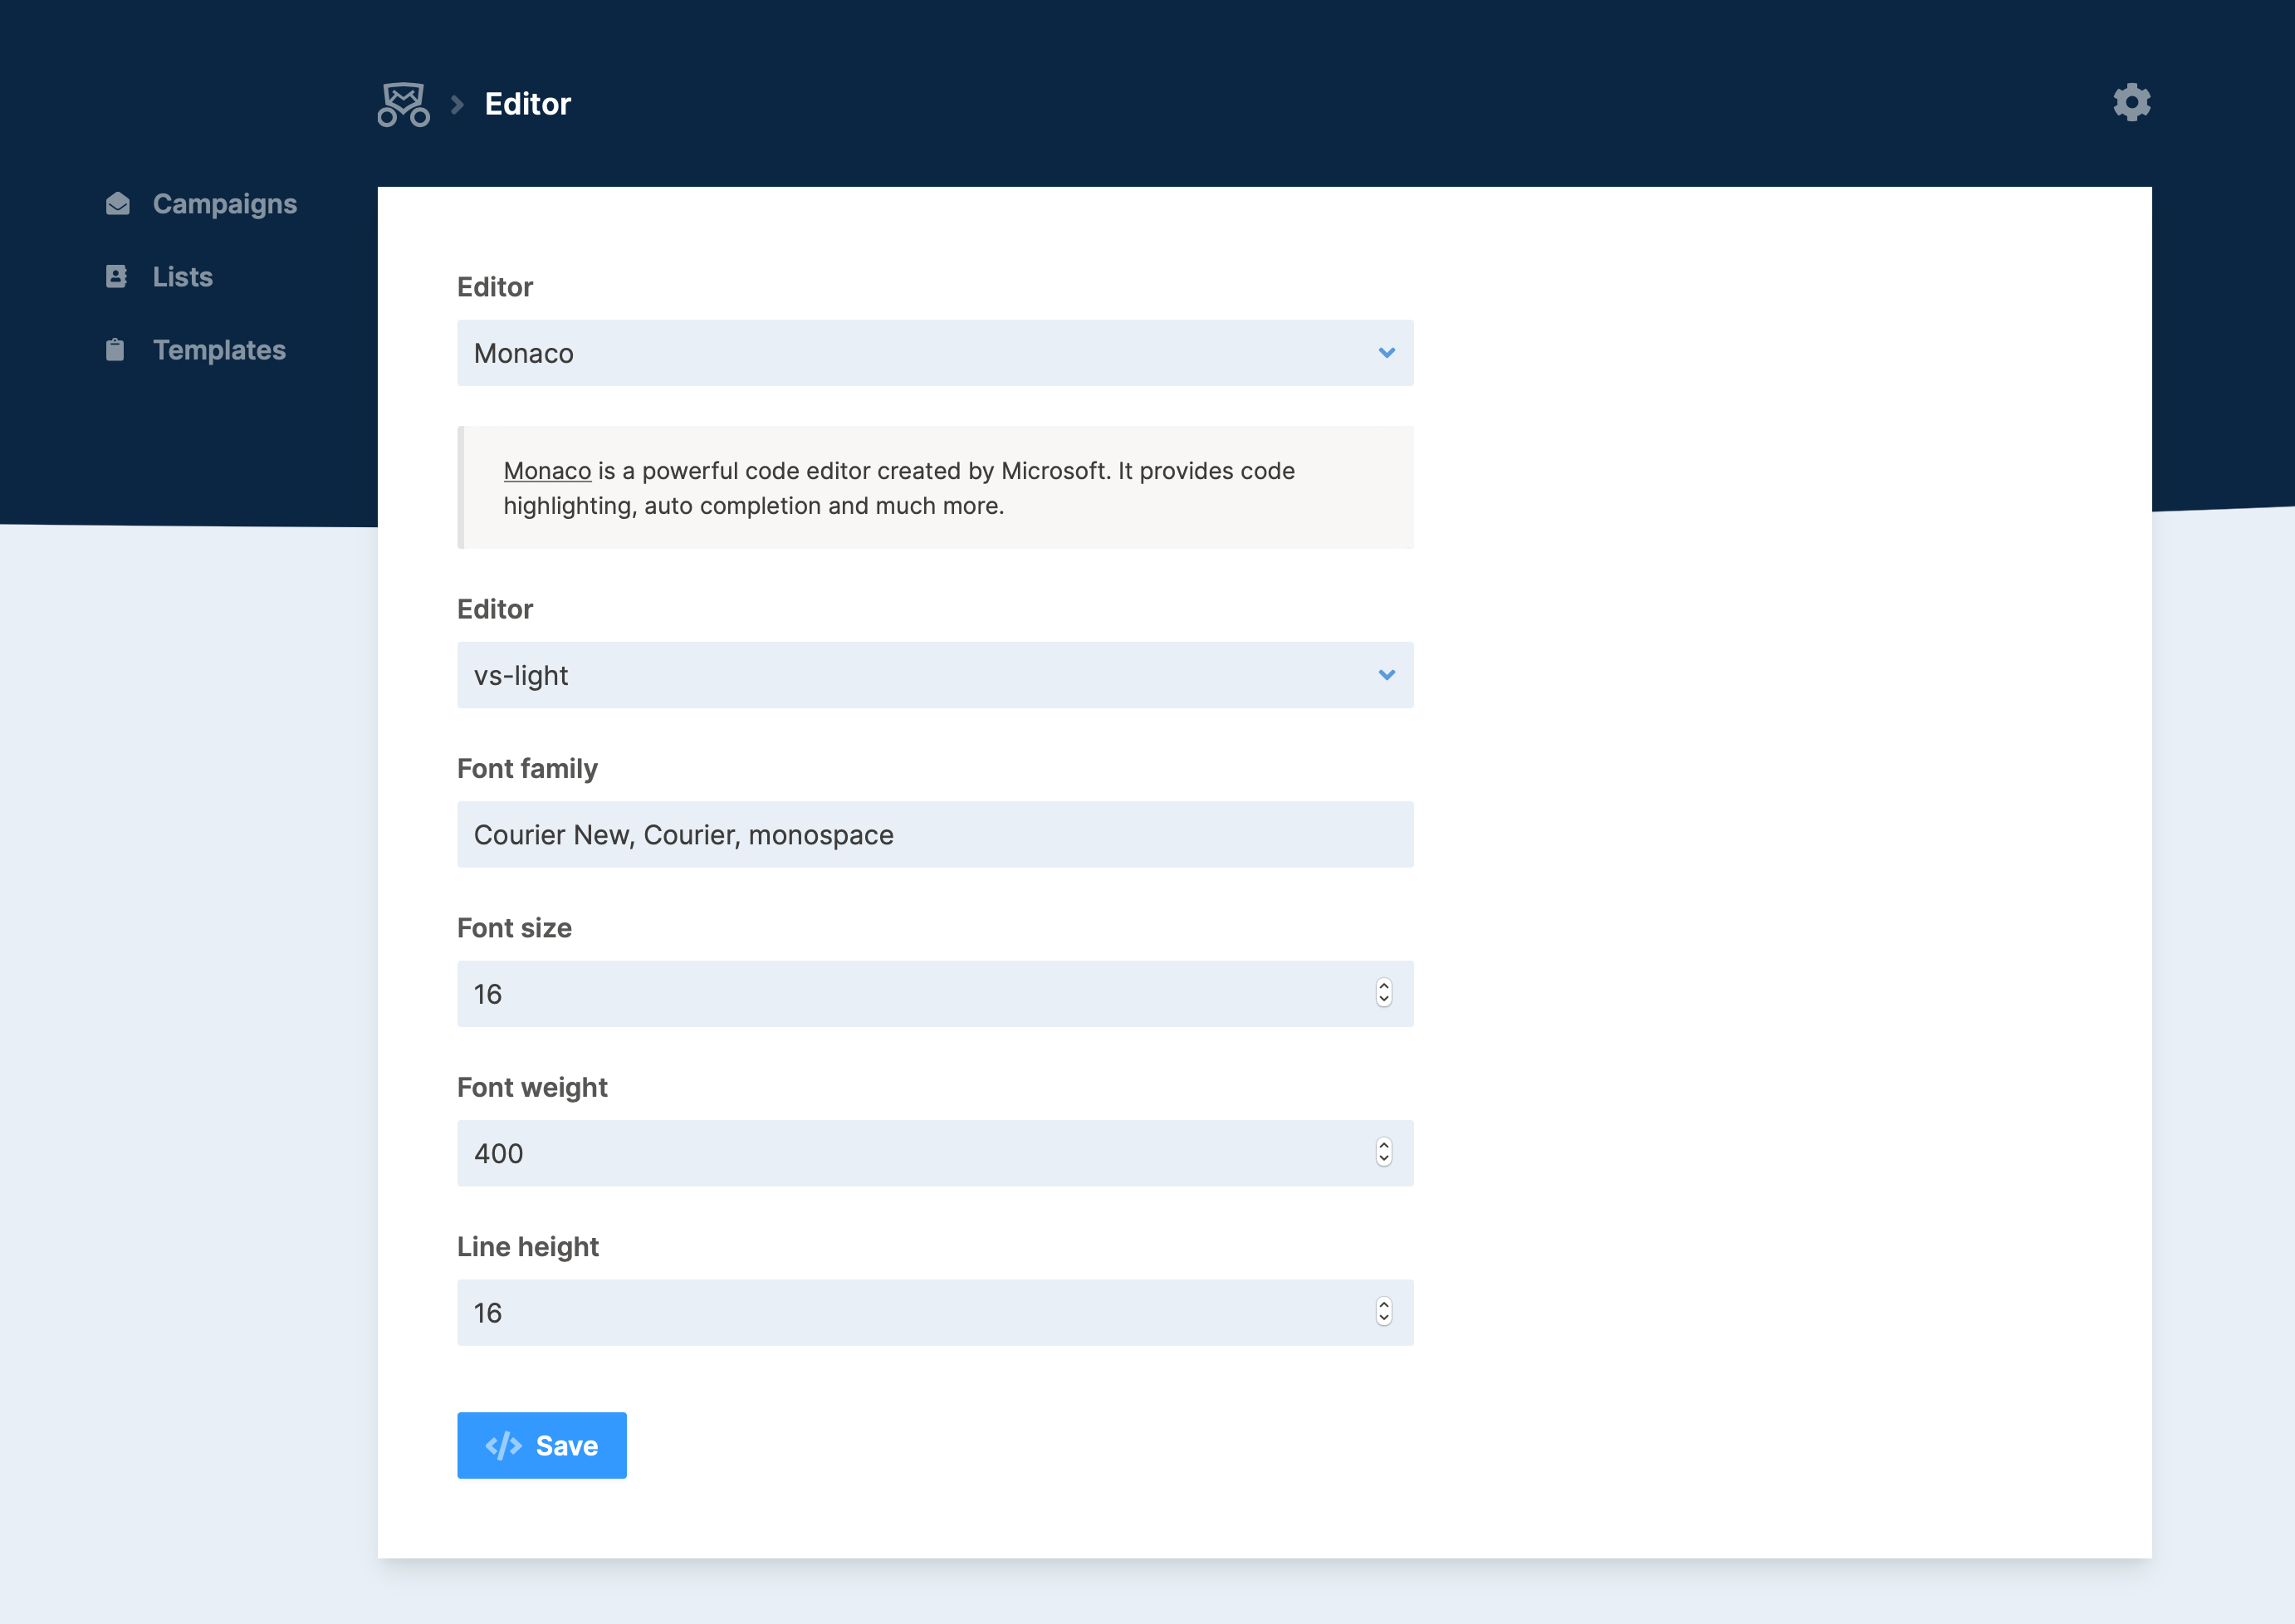Open the theme dropdown showing vs-light

coord(935,675)
